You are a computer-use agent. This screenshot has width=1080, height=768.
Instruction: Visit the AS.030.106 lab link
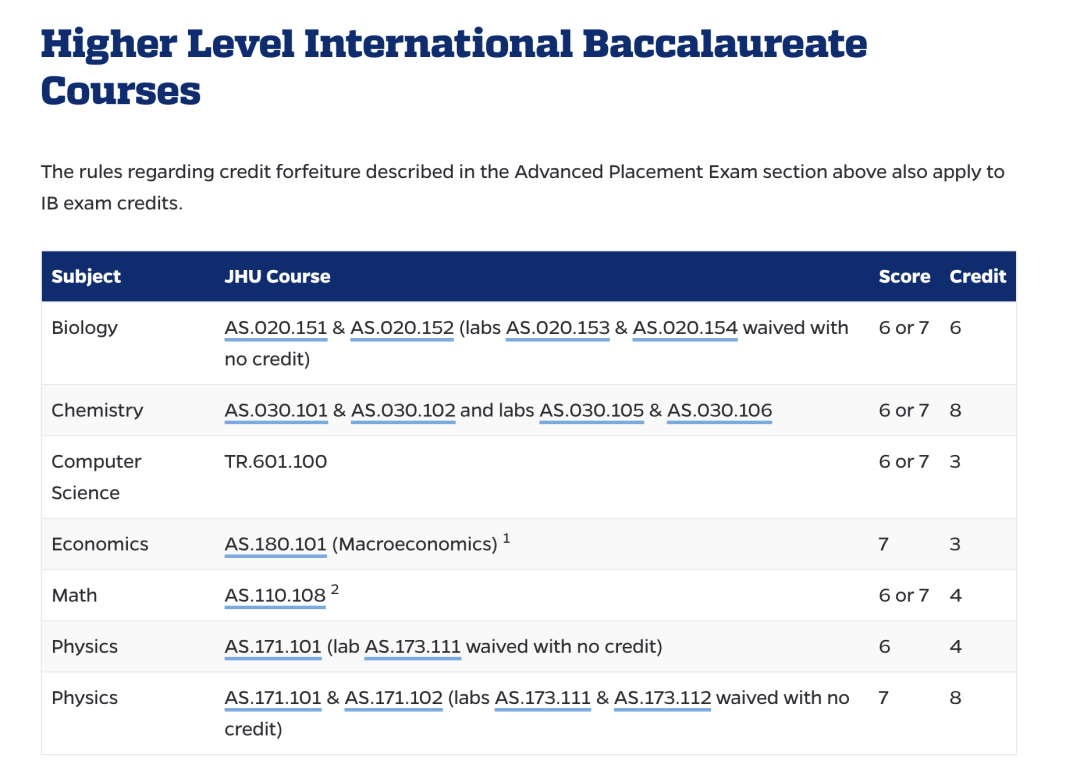[720, 411]
